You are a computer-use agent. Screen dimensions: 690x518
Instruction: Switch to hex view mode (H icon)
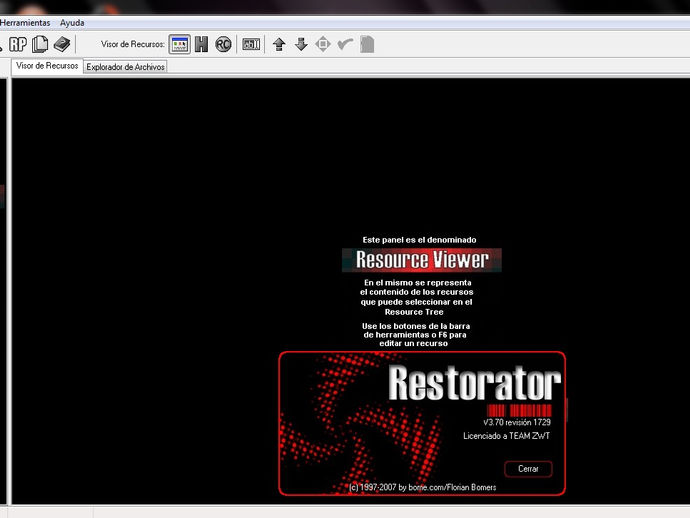pyautogui.click(x=201, y=44)
